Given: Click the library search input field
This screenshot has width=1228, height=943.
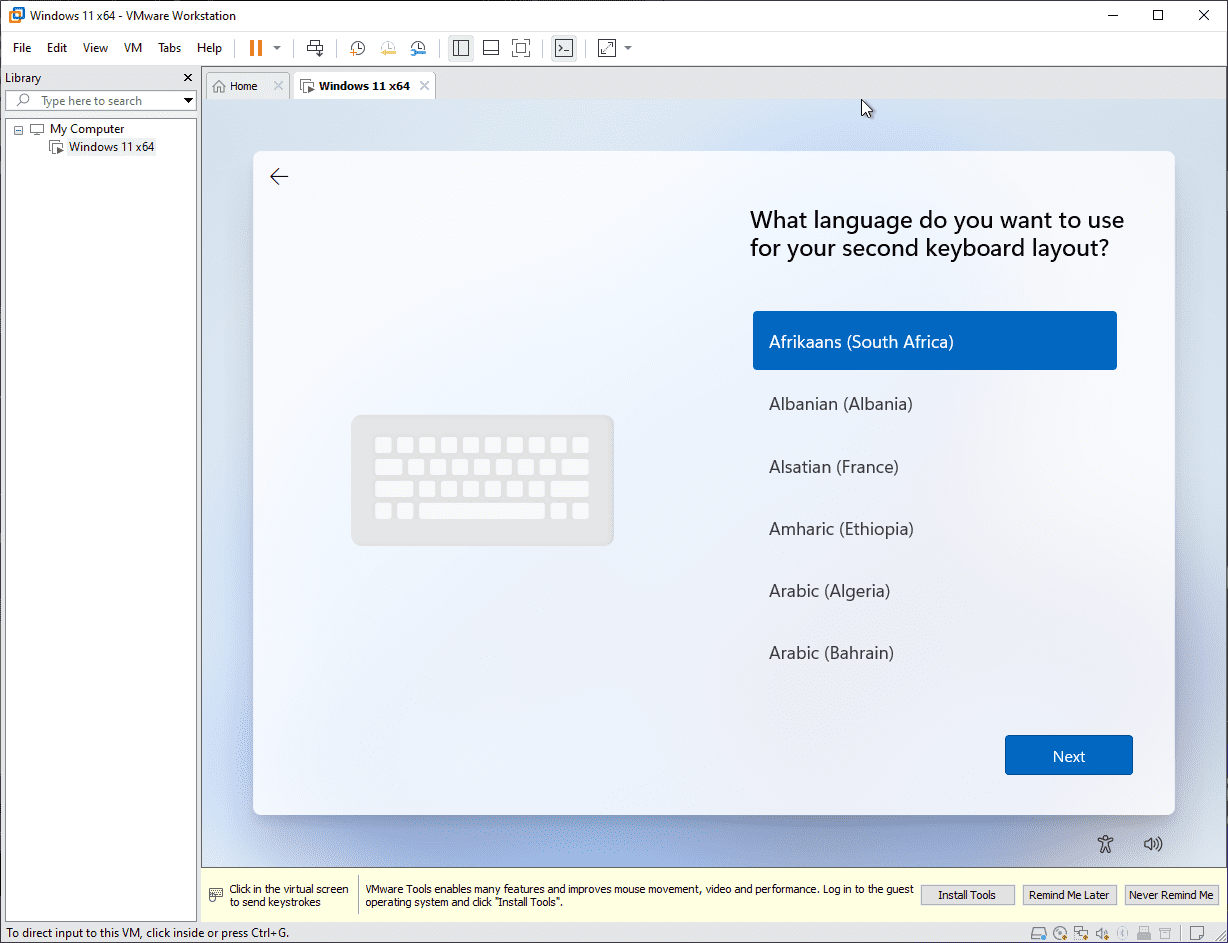Looking at the screenshot, I should click(x=100, y=101).
